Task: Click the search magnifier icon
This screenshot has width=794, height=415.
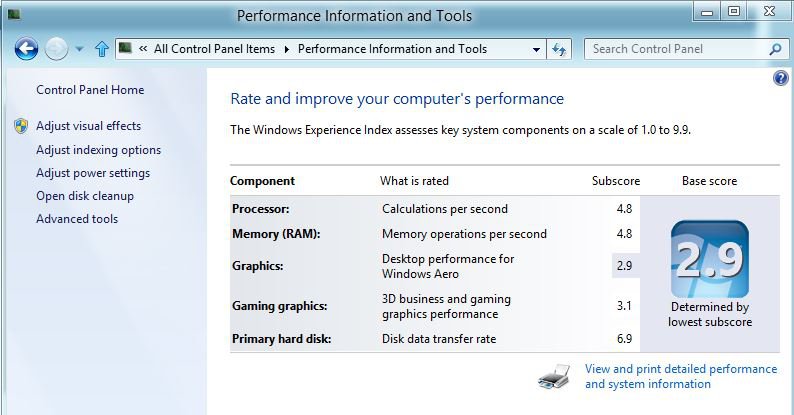Action: (x=775, y=49)
